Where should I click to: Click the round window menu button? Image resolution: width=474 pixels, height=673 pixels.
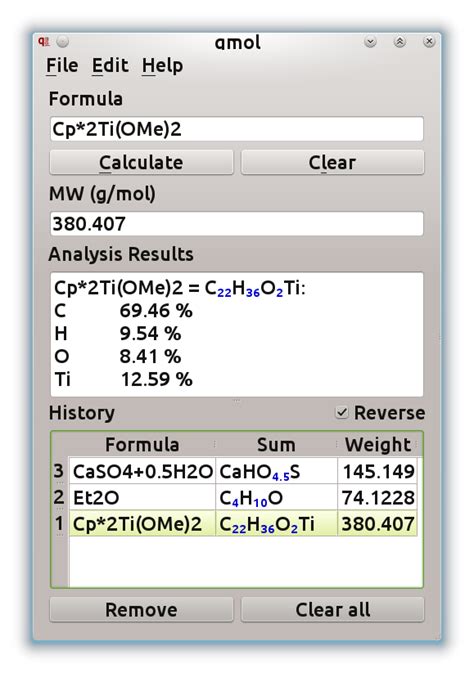[x=63, y=42]
